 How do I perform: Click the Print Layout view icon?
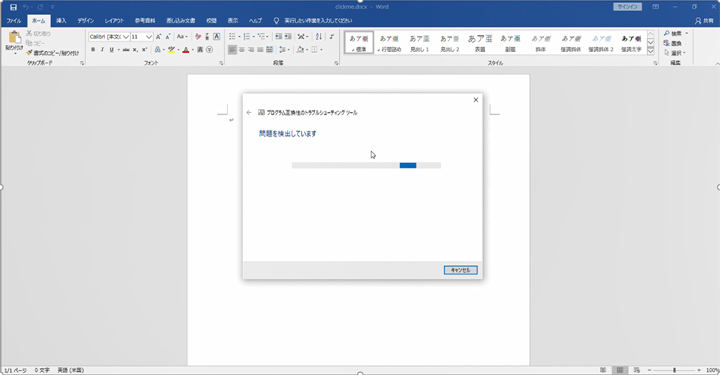pyautogui.click(x=620, y=370)
